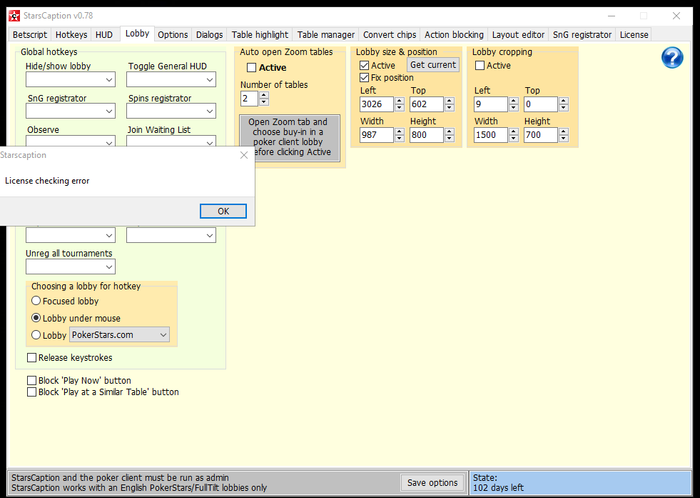
Task: Click the lobby position Top field 602
Action: [426, 104]
